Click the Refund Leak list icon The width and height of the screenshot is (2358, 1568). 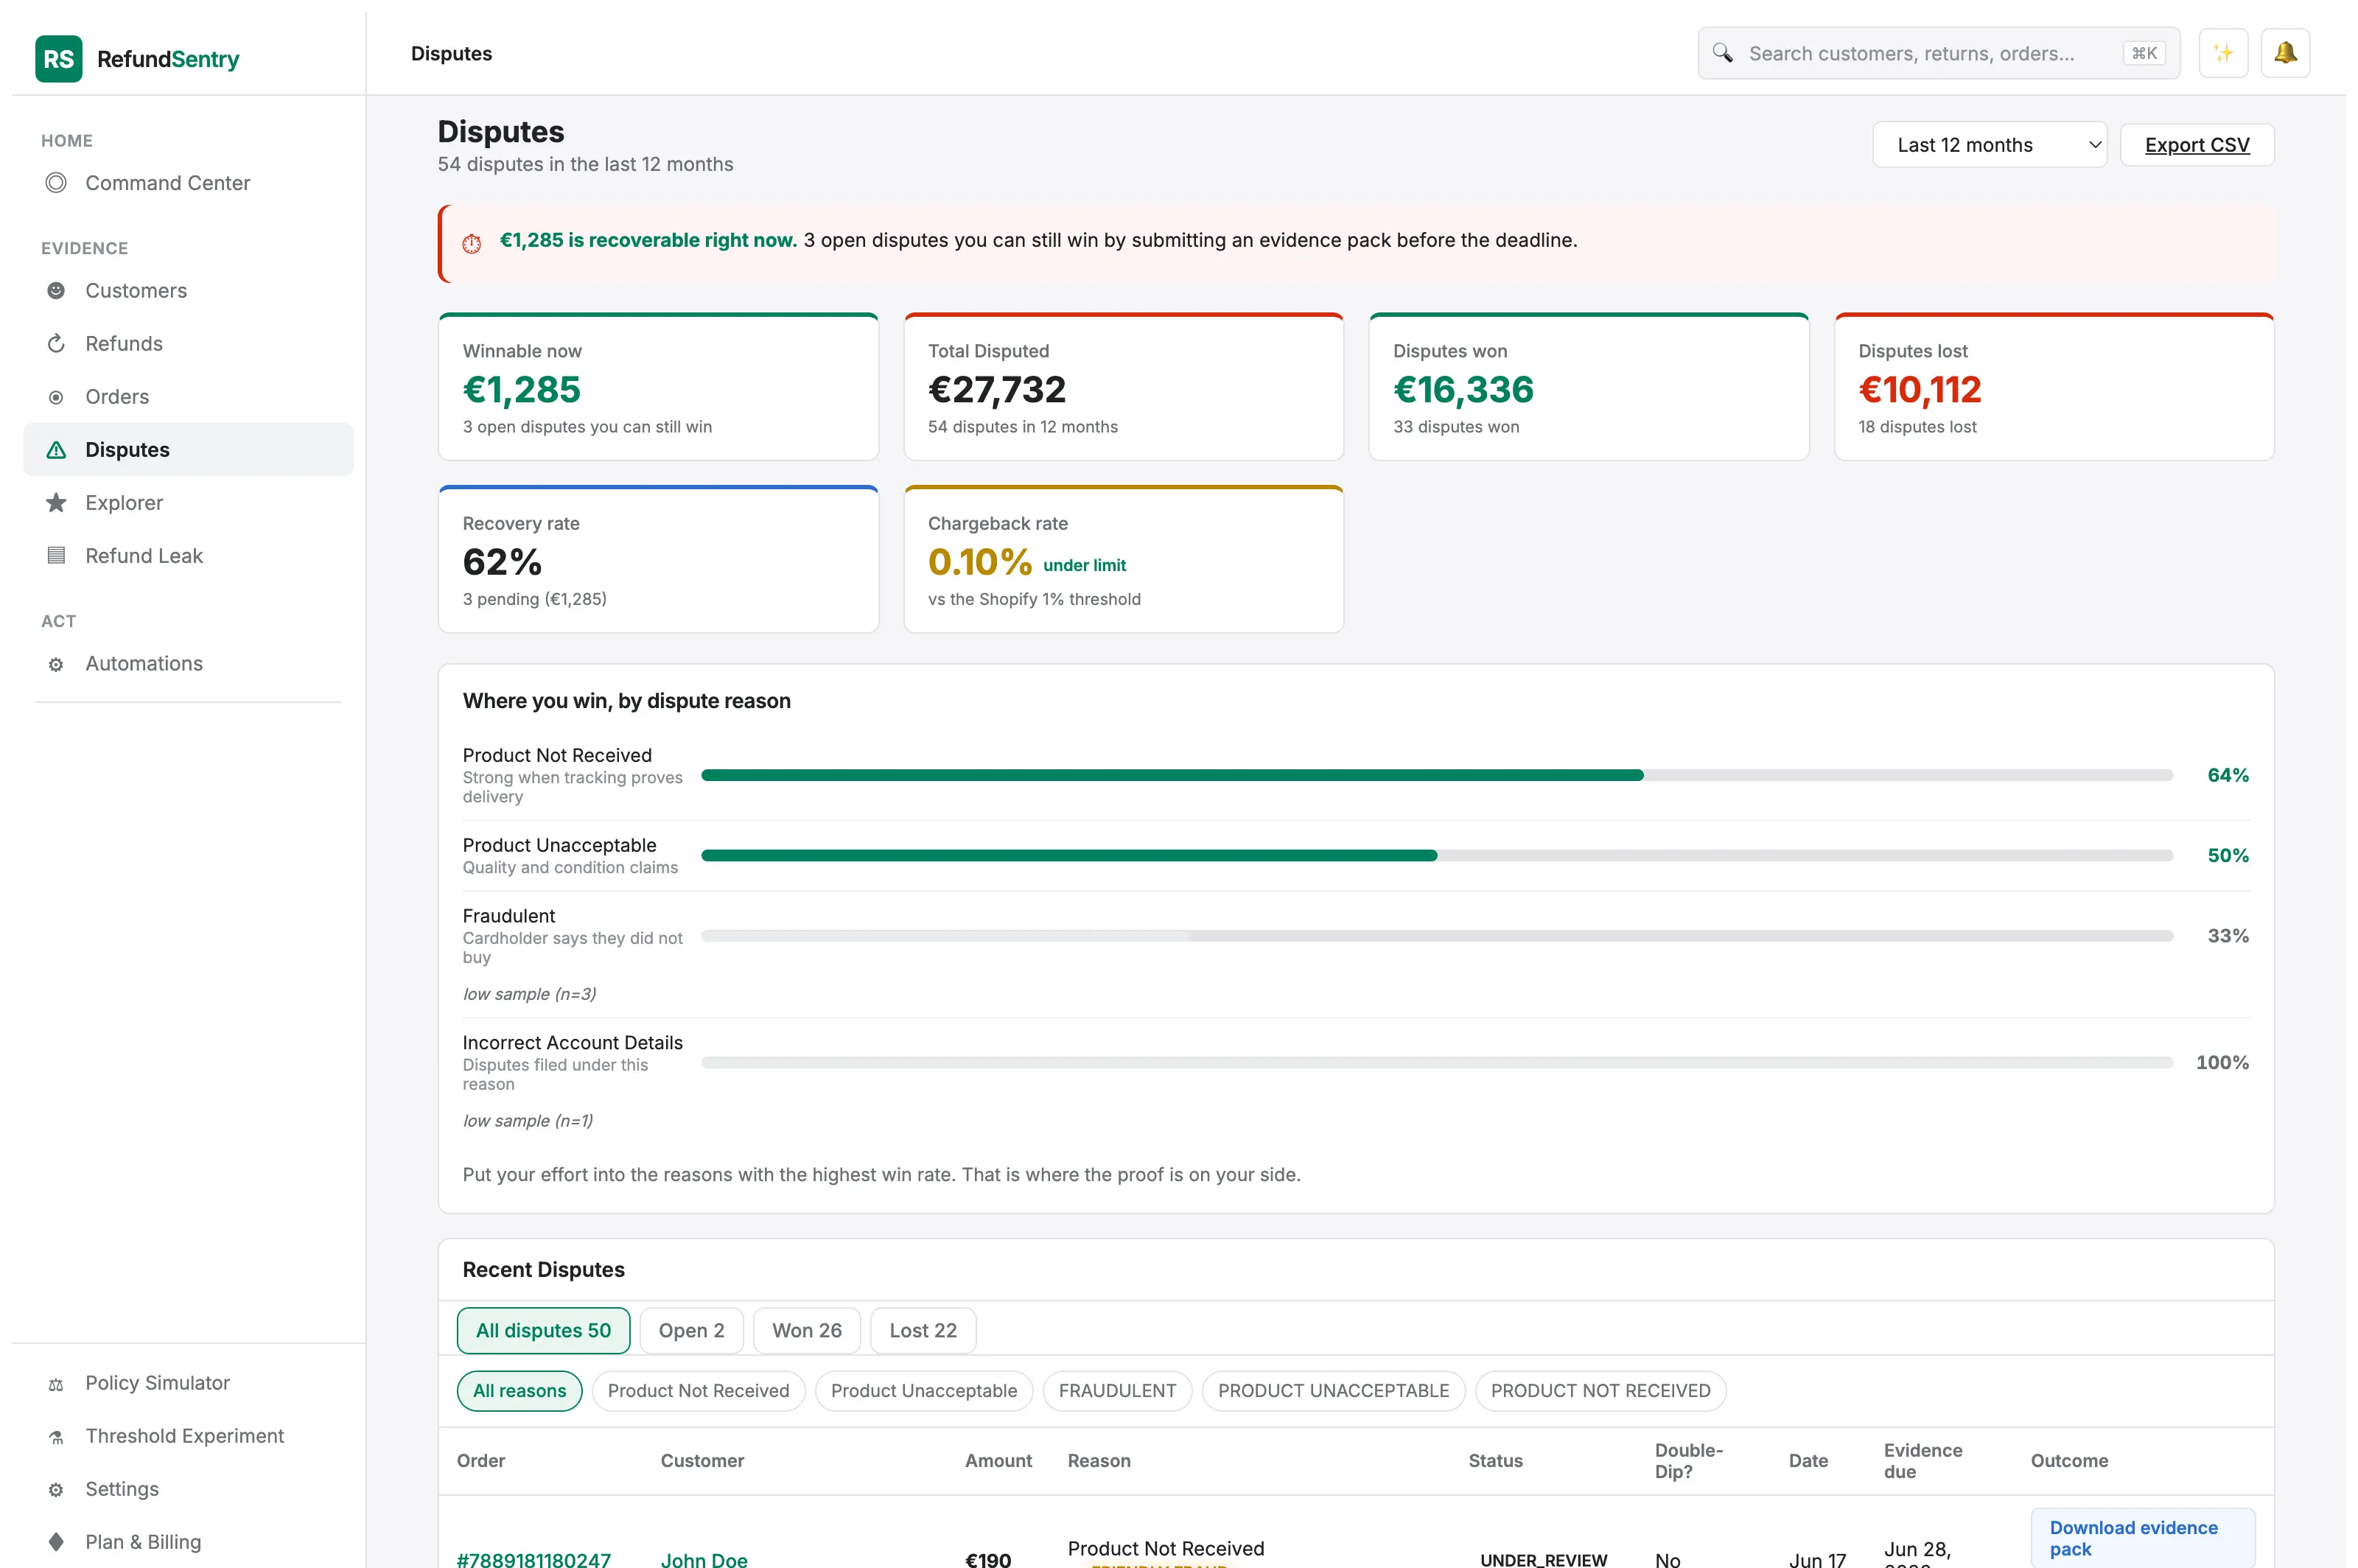[x=56, y=556]
